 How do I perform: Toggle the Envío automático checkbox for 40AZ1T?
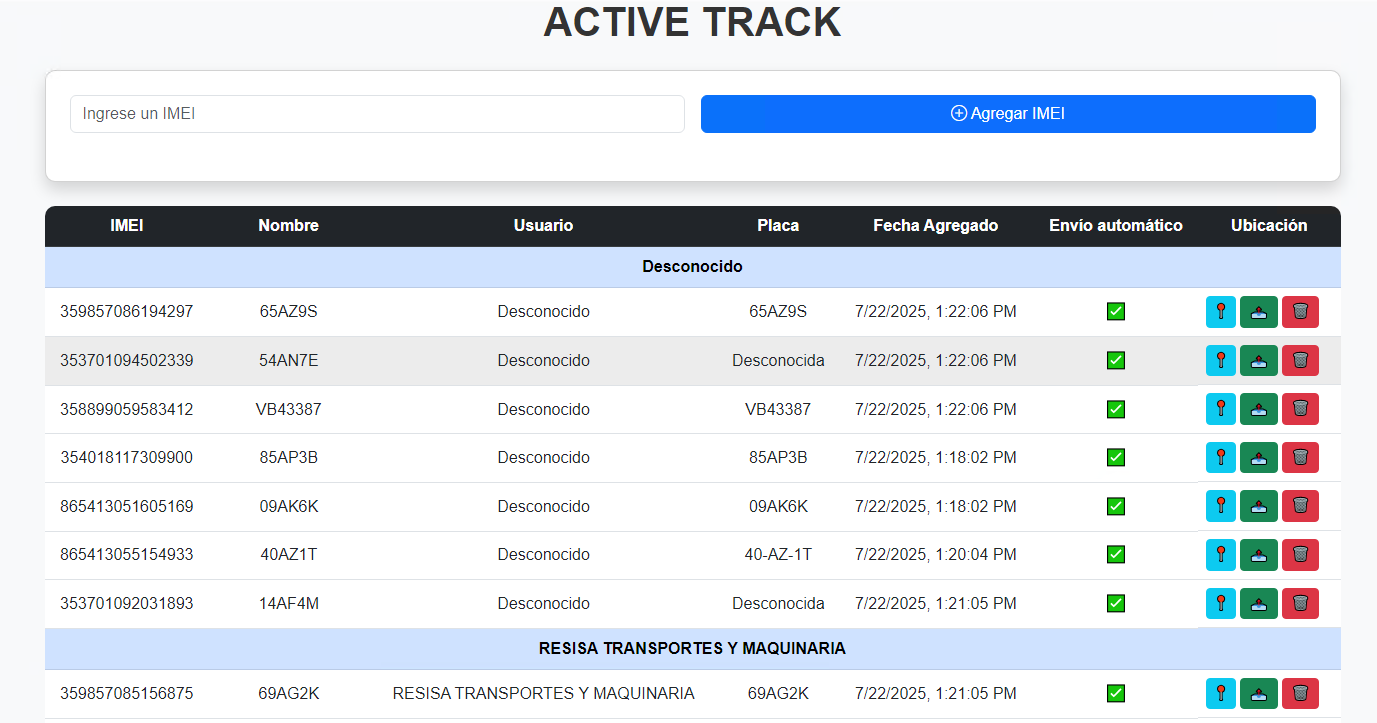[1116, 555]
